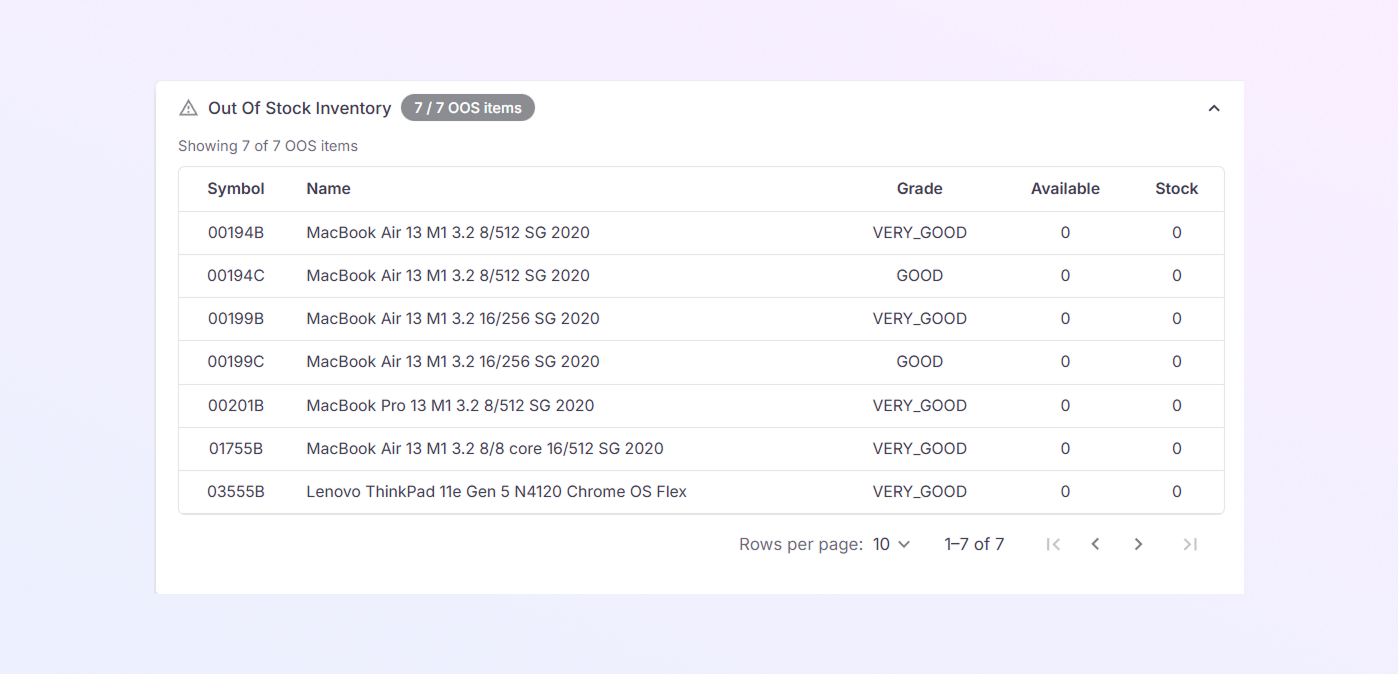This screenshot has width=1398, height=674.
Task: Click the Showing 7 of 7 OOS items text
Action: click(268, 146)
